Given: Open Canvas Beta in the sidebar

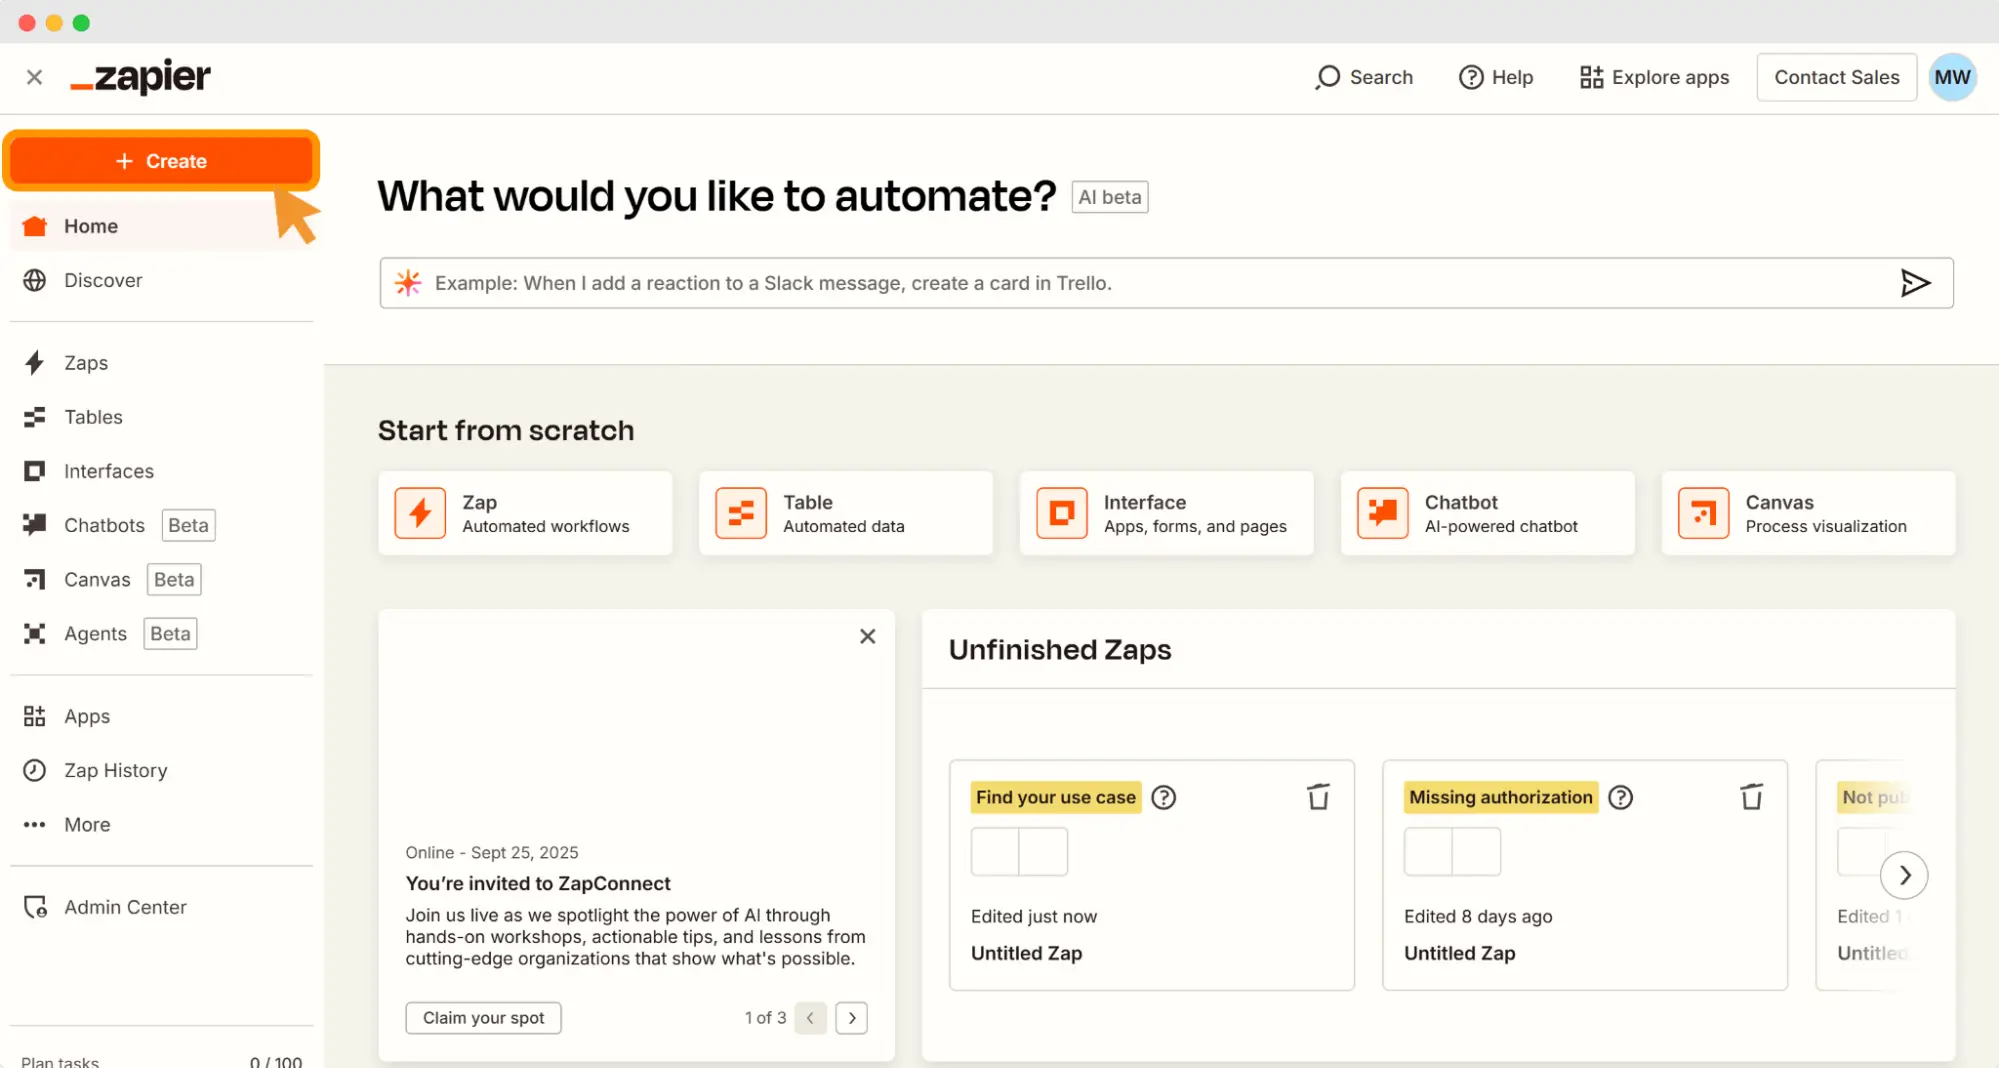Looking at the screenshot, I should tap(161, 579).
